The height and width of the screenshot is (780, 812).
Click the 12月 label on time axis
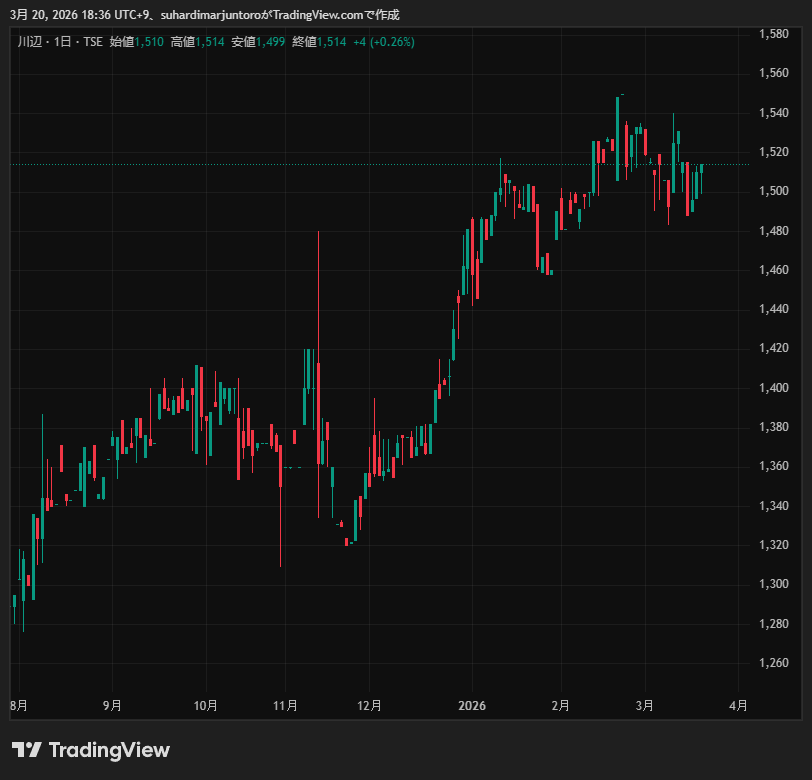coord(369,705)
